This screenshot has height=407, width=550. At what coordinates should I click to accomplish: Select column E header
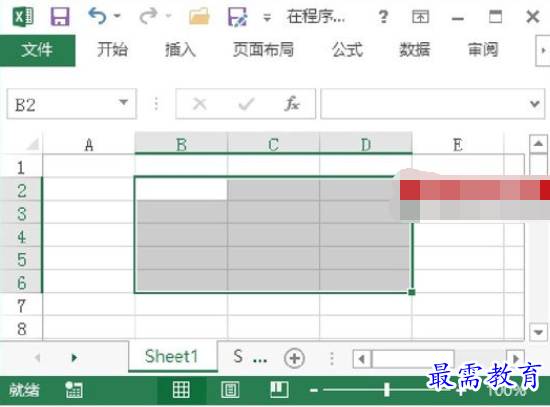point(458,145)
